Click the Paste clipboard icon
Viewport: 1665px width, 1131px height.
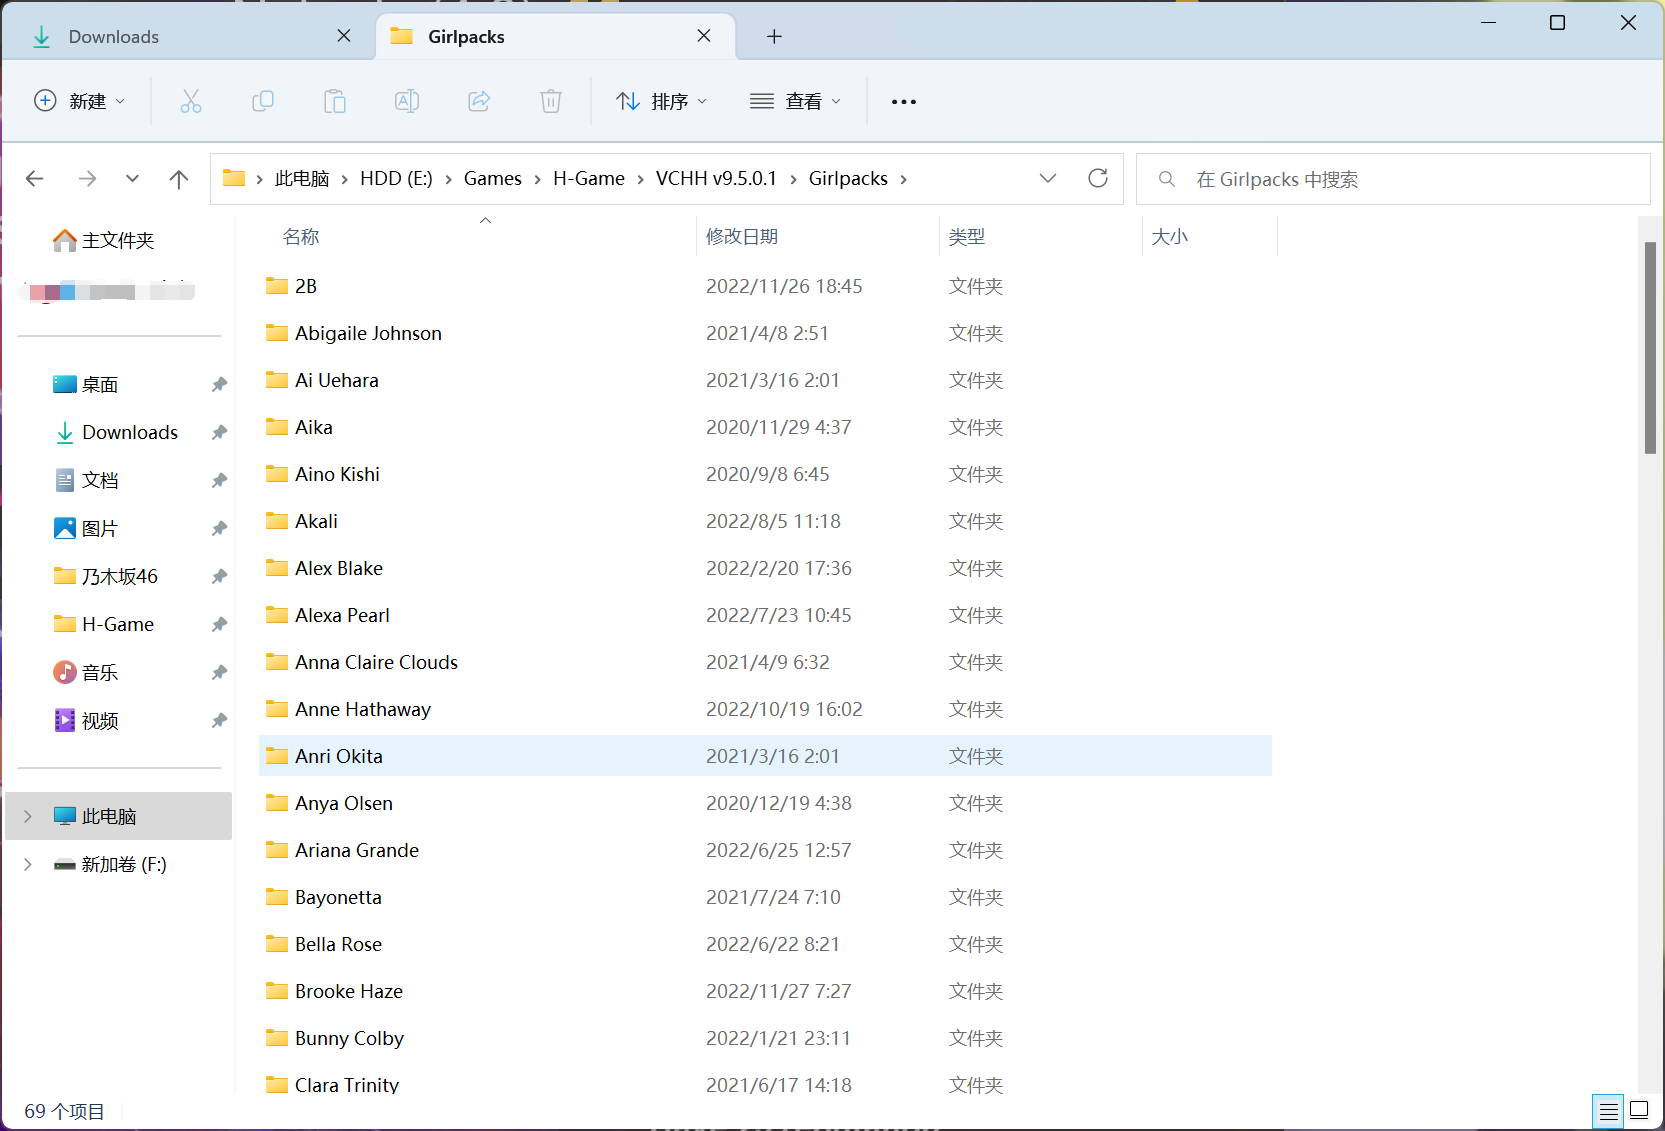point(335,101)
